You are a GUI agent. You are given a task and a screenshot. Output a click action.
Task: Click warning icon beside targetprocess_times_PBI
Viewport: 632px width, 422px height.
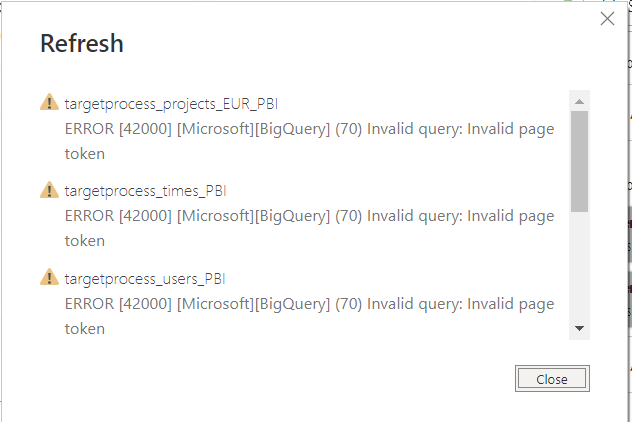pos(50,190)
